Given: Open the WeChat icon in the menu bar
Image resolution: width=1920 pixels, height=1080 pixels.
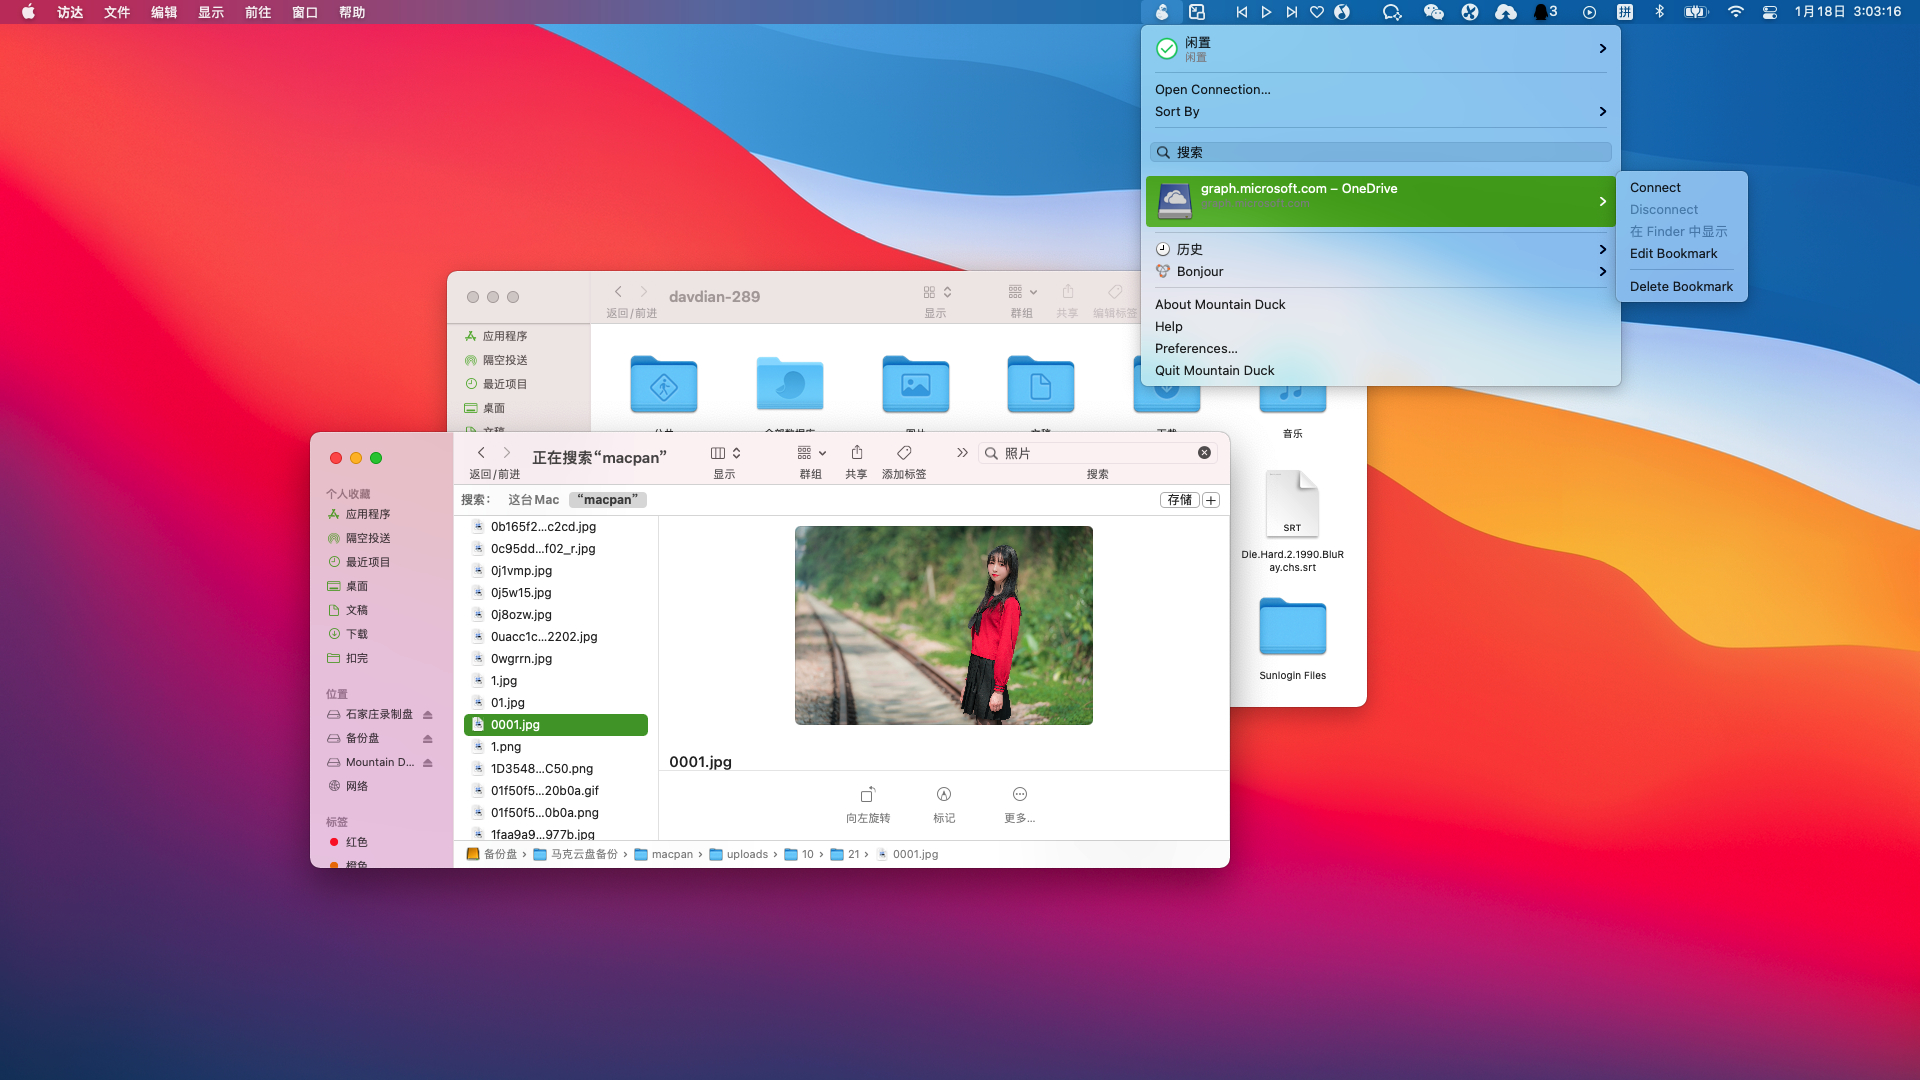Looking at the screenshot, I should pyautogui.click(x=1433, y=12).
